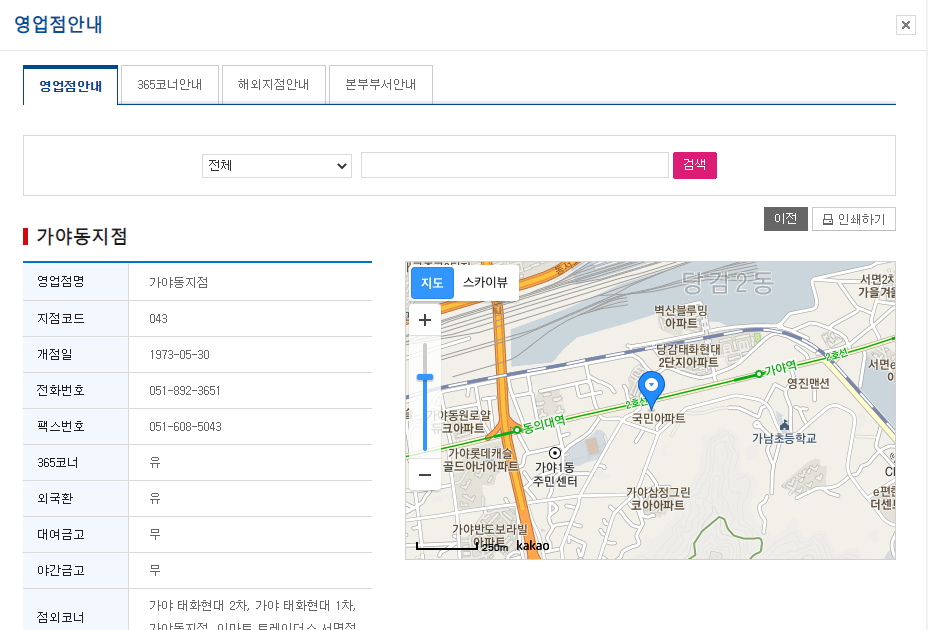Click the 인쇄하기 print button
Image resolution: width=928 pixels, height=630 pixels.
point(853,219)
